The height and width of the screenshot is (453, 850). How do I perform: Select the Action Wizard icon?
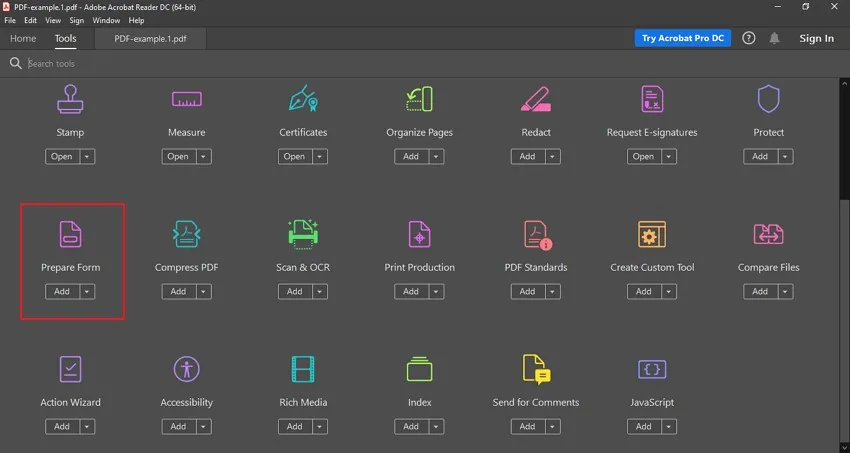[70, 370]
